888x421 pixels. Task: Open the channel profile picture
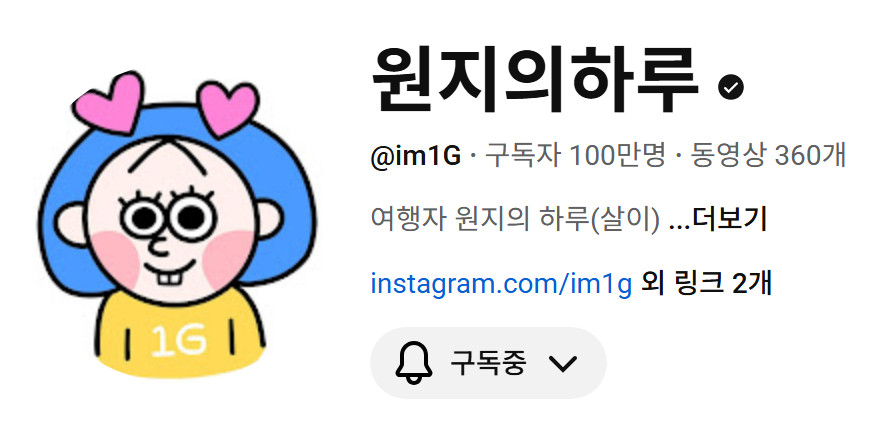tap(176, 224)
